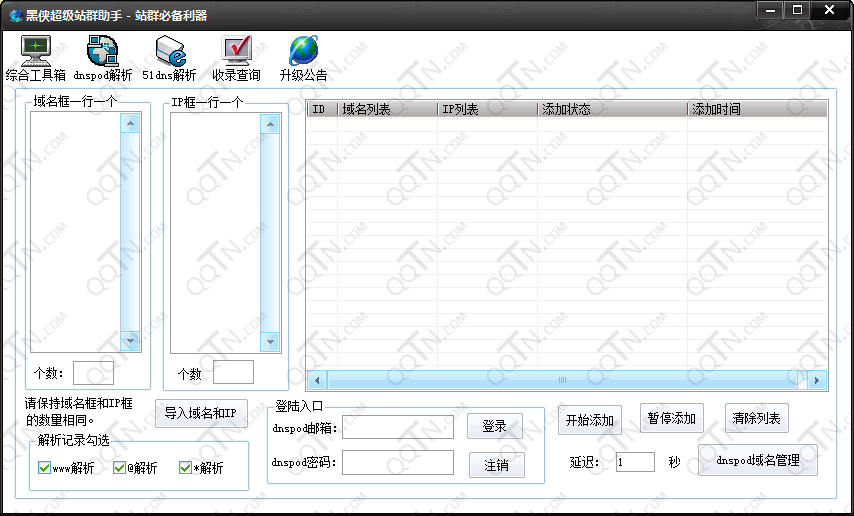Toggle the *解析 checkbox
Image resolution: width=854 pixels, height=516 pixels.
(185, 468)
